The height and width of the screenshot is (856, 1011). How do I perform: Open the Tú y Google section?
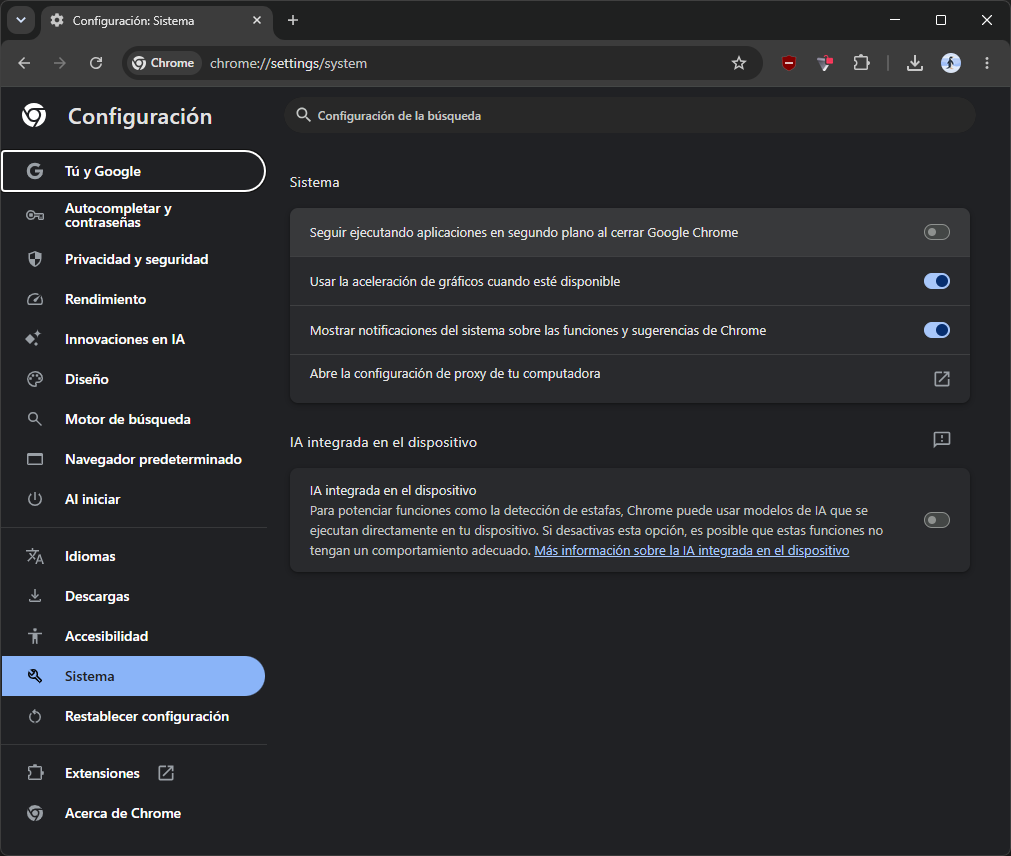coord(133,171)
